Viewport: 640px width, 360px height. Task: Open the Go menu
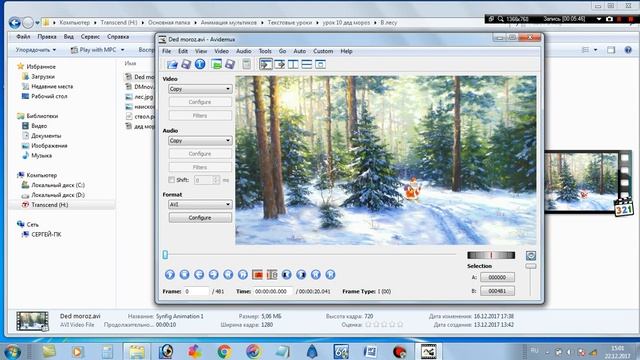coord(282,51)
